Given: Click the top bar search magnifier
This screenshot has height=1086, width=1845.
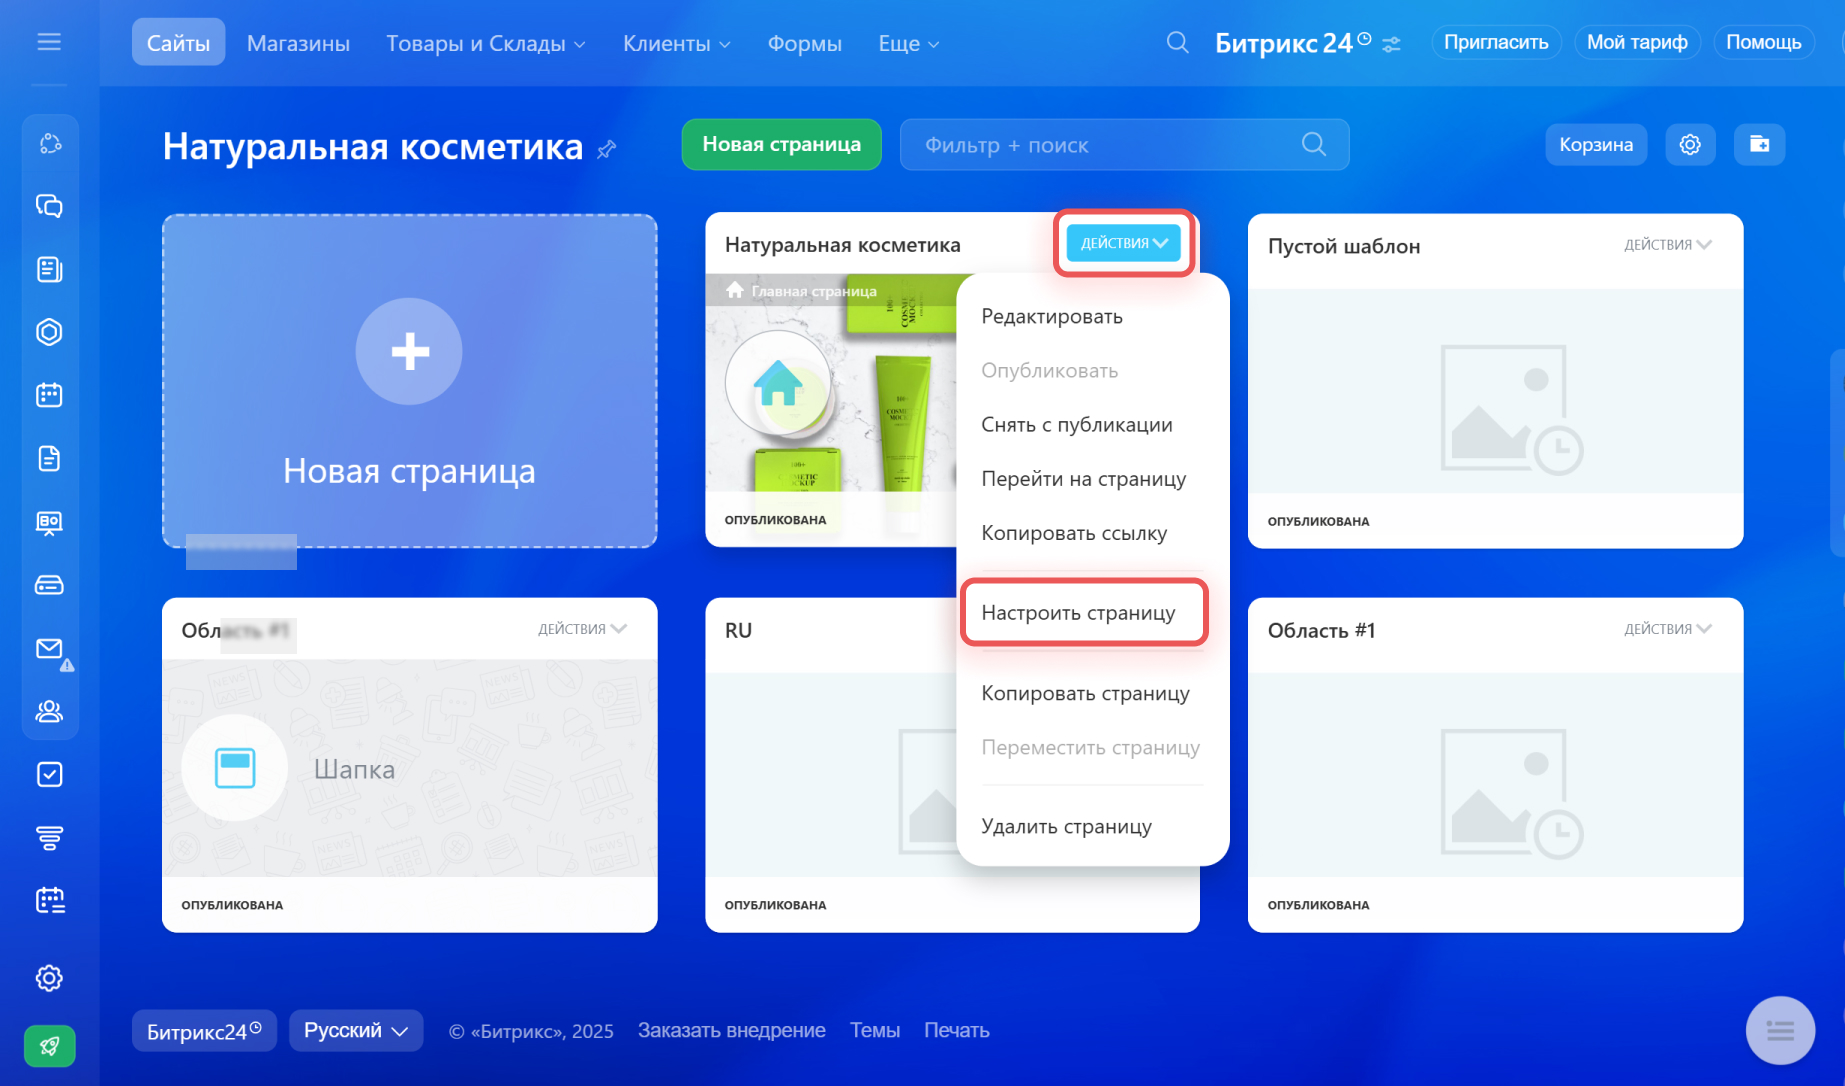Looking at the screenshot, I should click(1178, 43).
